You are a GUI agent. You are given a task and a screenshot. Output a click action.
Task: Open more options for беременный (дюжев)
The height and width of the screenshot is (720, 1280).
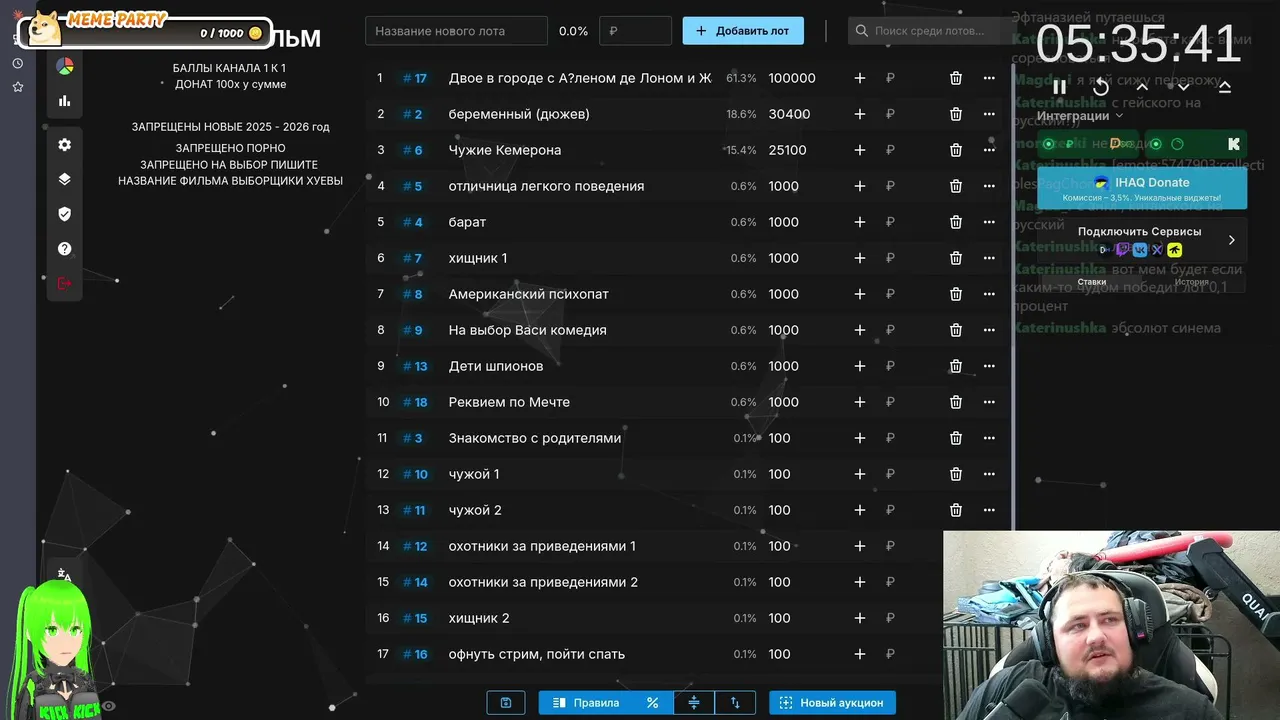point(989,114)
